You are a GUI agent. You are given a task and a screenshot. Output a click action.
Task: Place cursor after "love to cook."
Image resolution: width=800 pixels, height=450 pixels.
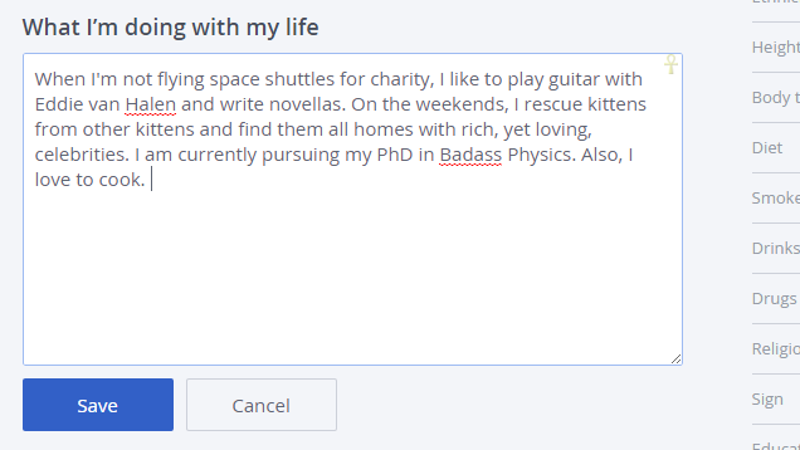pos(151,180)
